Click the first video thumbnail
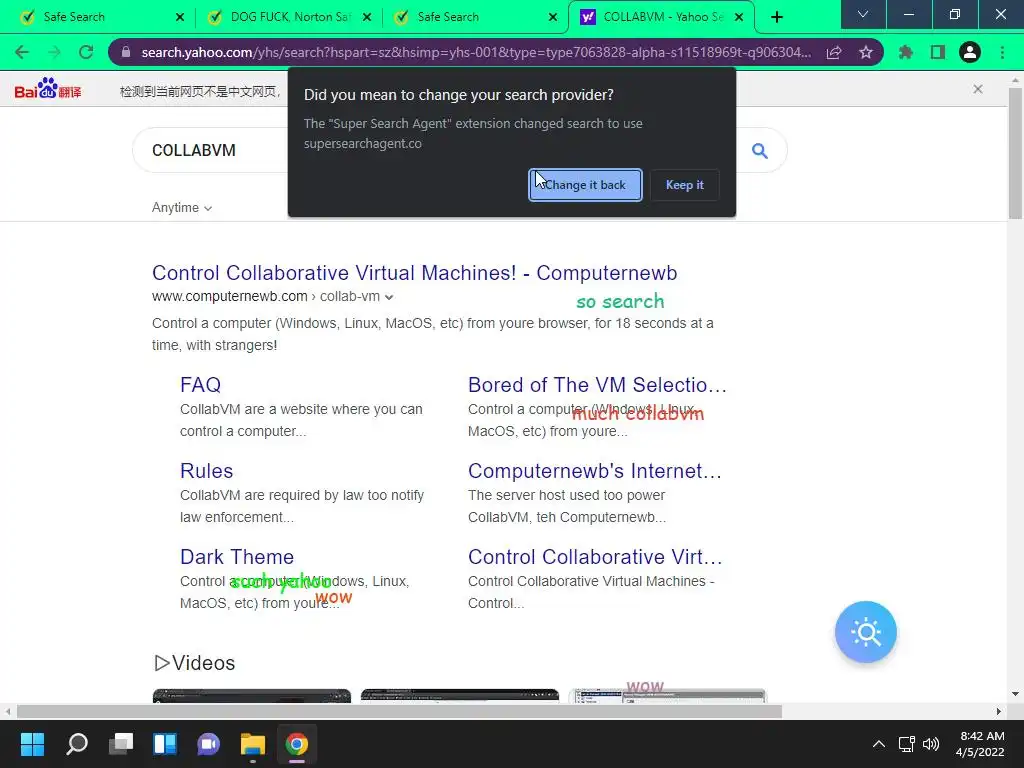Image resolution: width=1024 pixels, height=768 pixels. pos(251,696)
